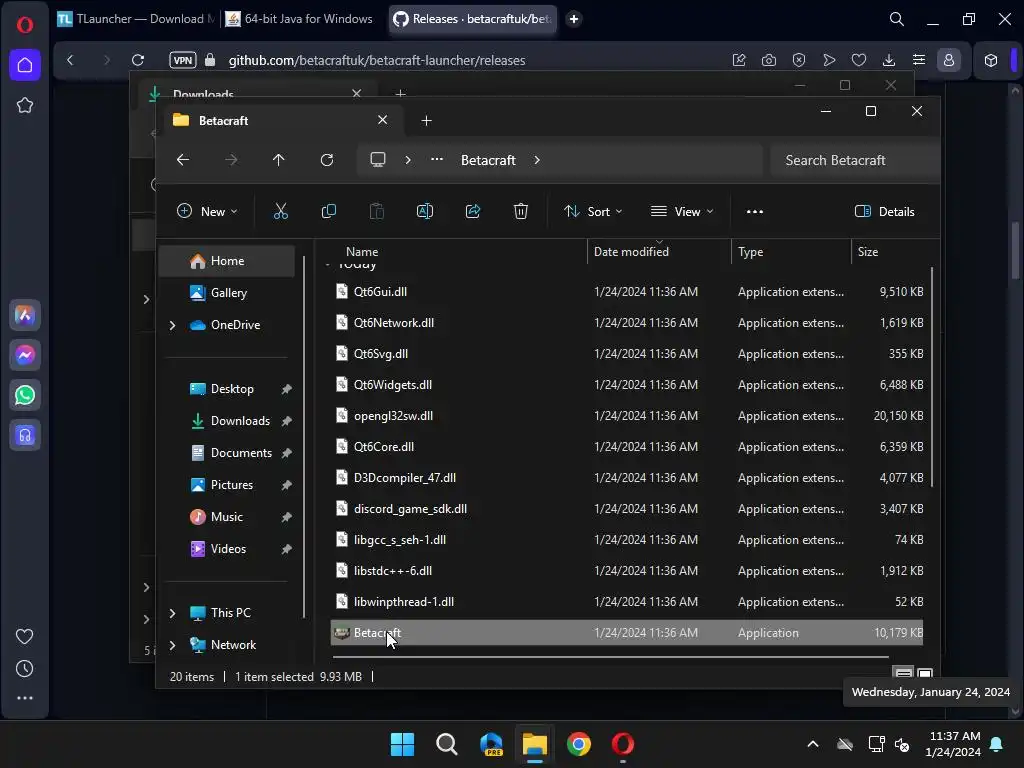The width and height of the screenshot is (1024, 768).
Task: Click the chevron after the monitor icon in address bar
Action: [x=408, y=160]
